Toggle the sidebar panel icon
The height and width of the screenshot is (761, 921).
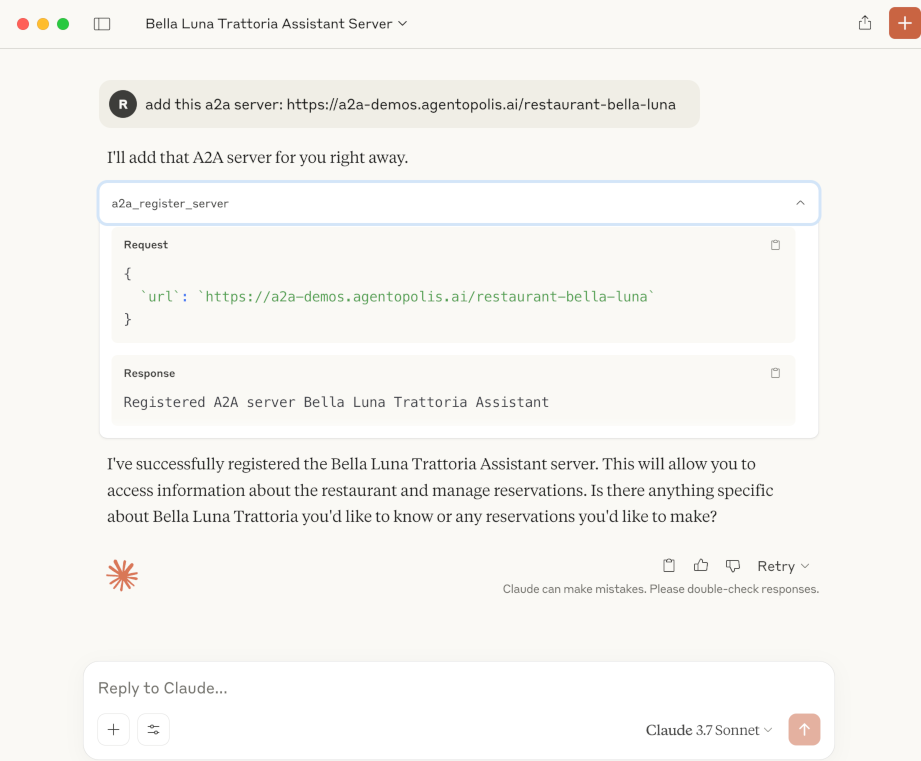click(102, 24)
